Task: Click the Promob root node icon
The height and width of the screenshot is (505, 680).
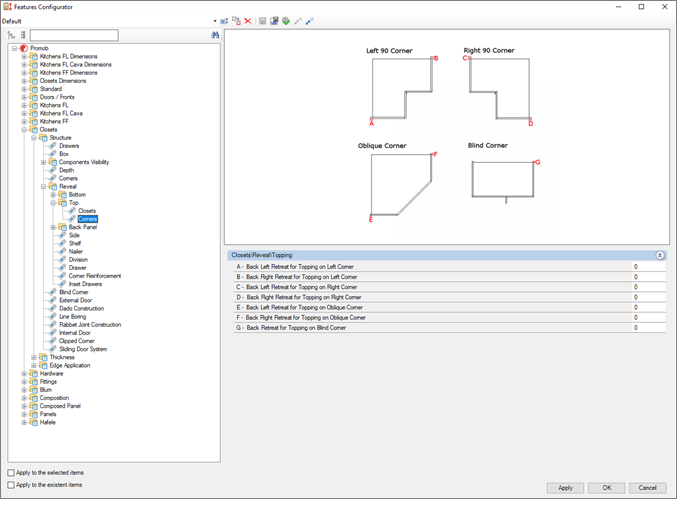Action: pos(24,49)
